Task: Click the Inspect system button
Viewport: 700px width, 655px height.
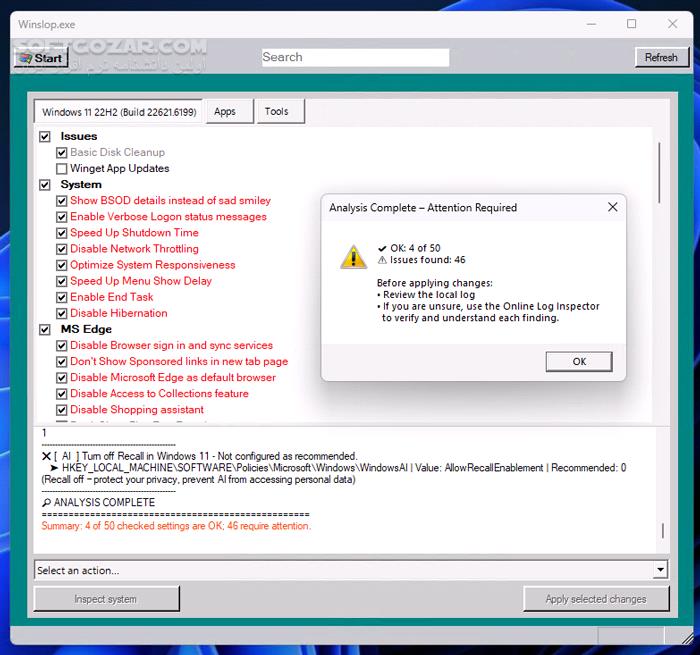Action: pos(106,599)
